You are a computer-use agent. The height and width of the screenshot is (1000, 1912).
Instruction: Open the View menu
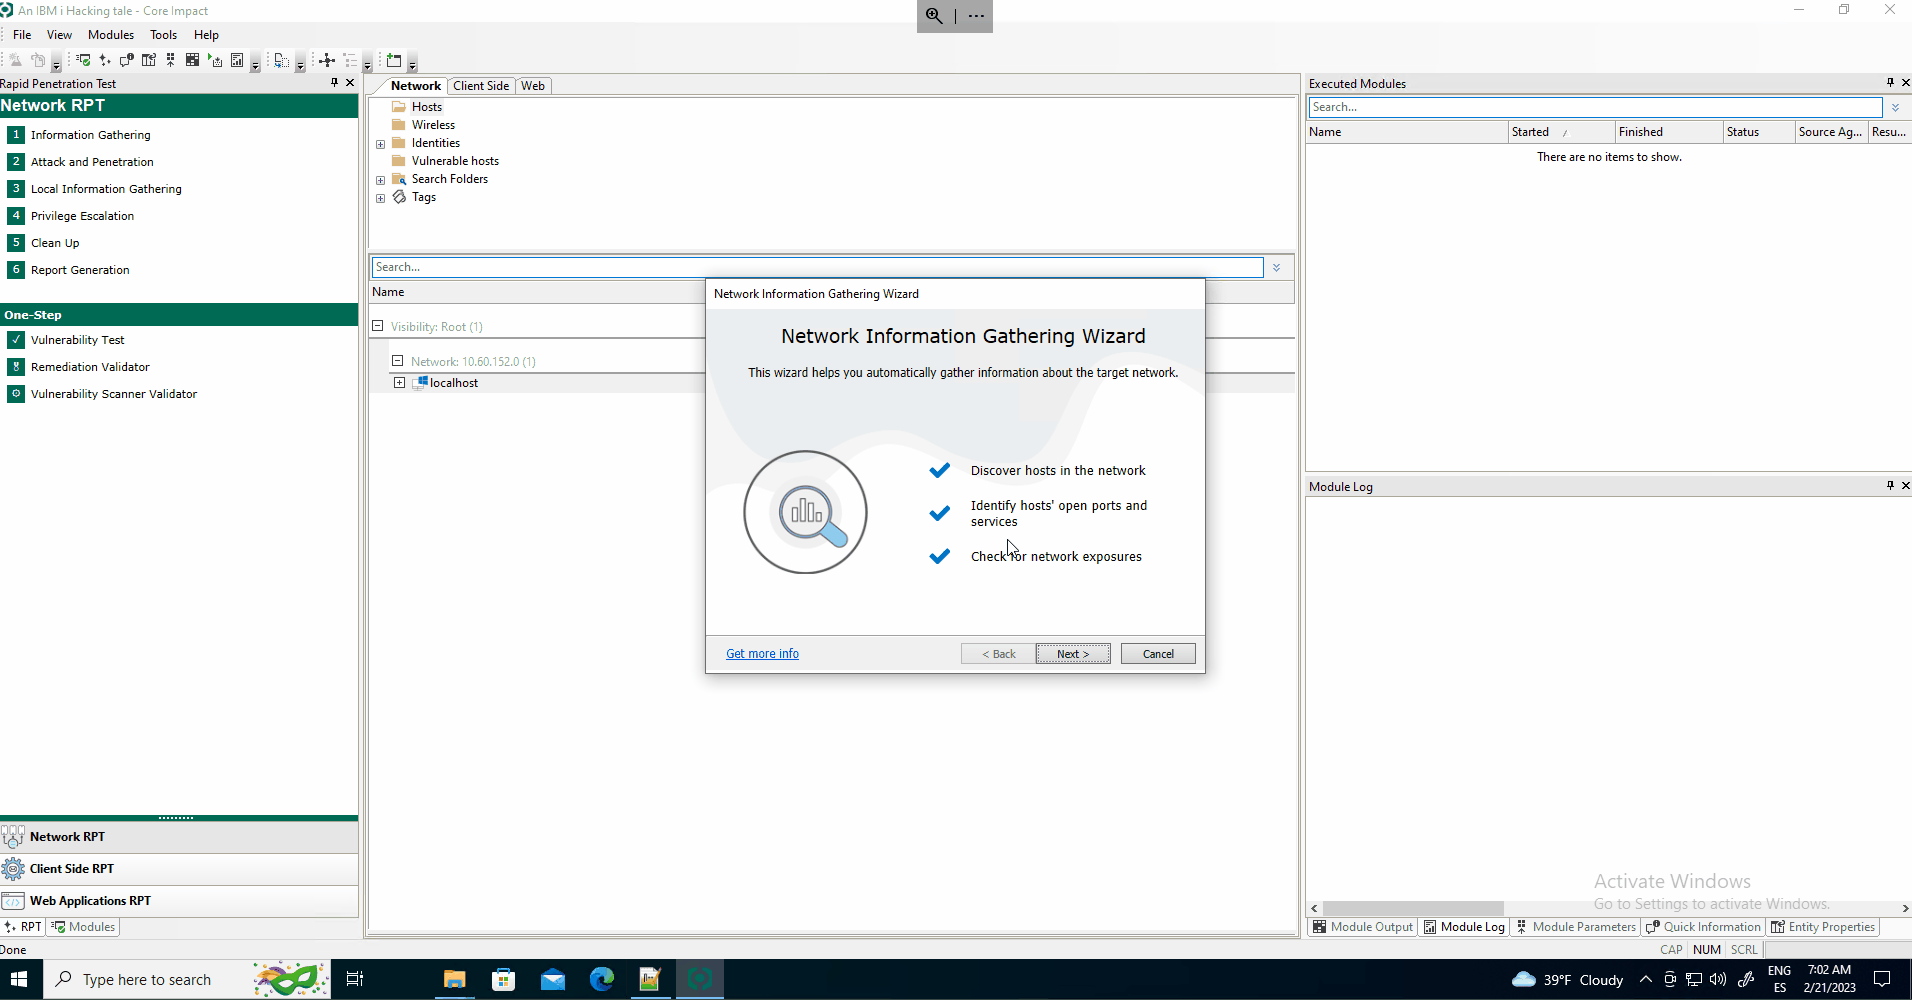pyautogui.click(x=59, y=35)
